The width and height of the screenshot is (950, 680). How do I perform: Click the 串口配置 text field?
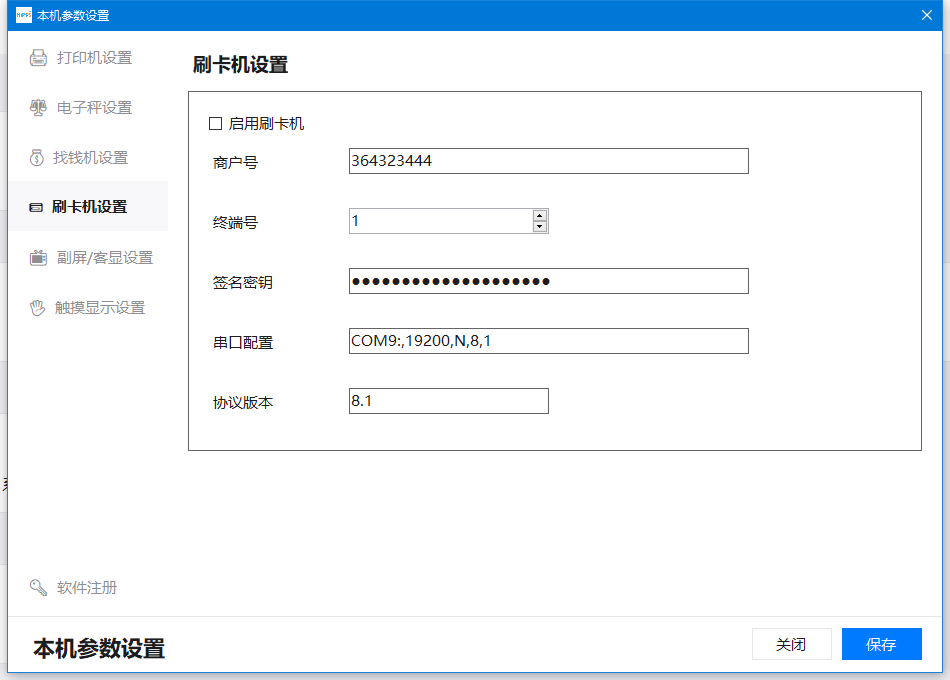[548, 341]
